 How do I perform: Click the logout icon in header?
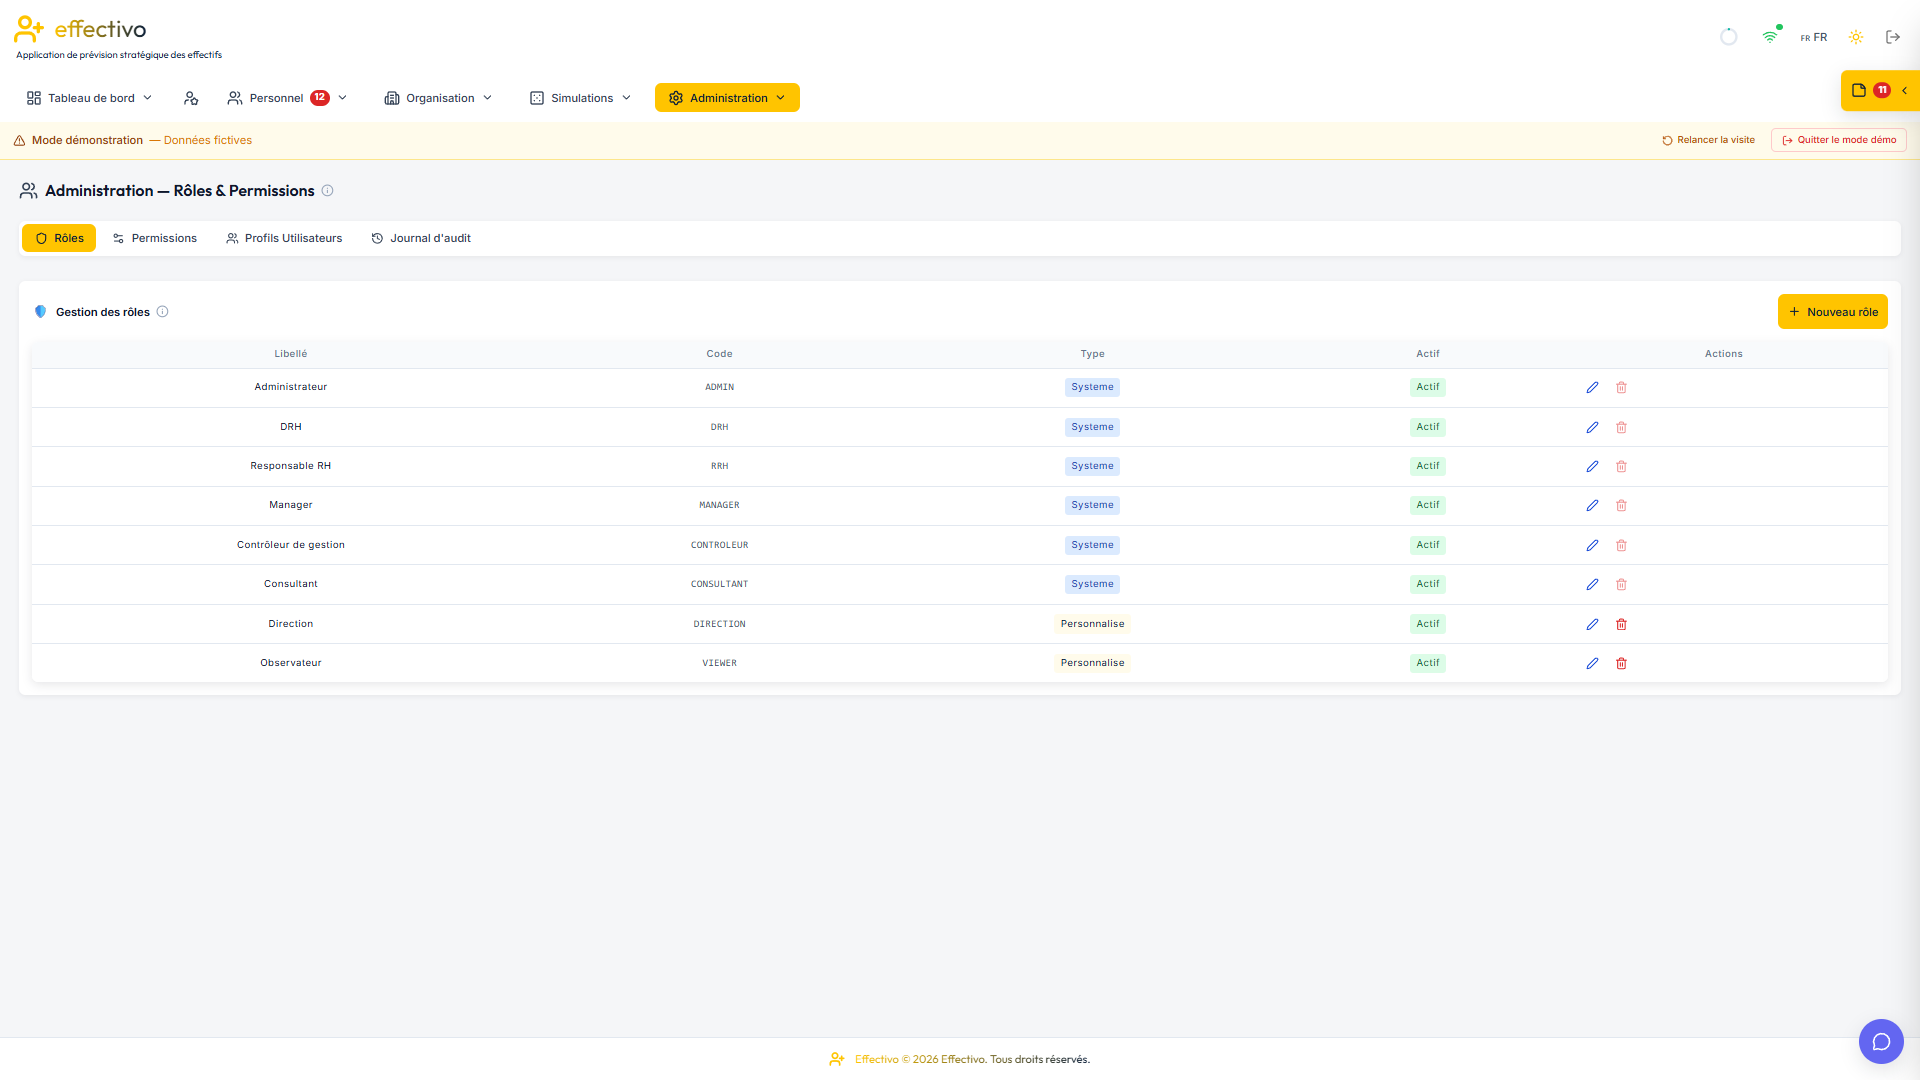(x=1893, y=37)
